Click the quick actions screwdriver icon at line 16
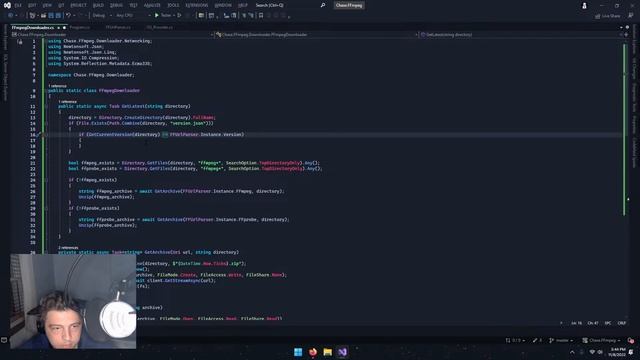Viewport: 640px width, 360px height. pyautogui.click(x=39, y=134)
